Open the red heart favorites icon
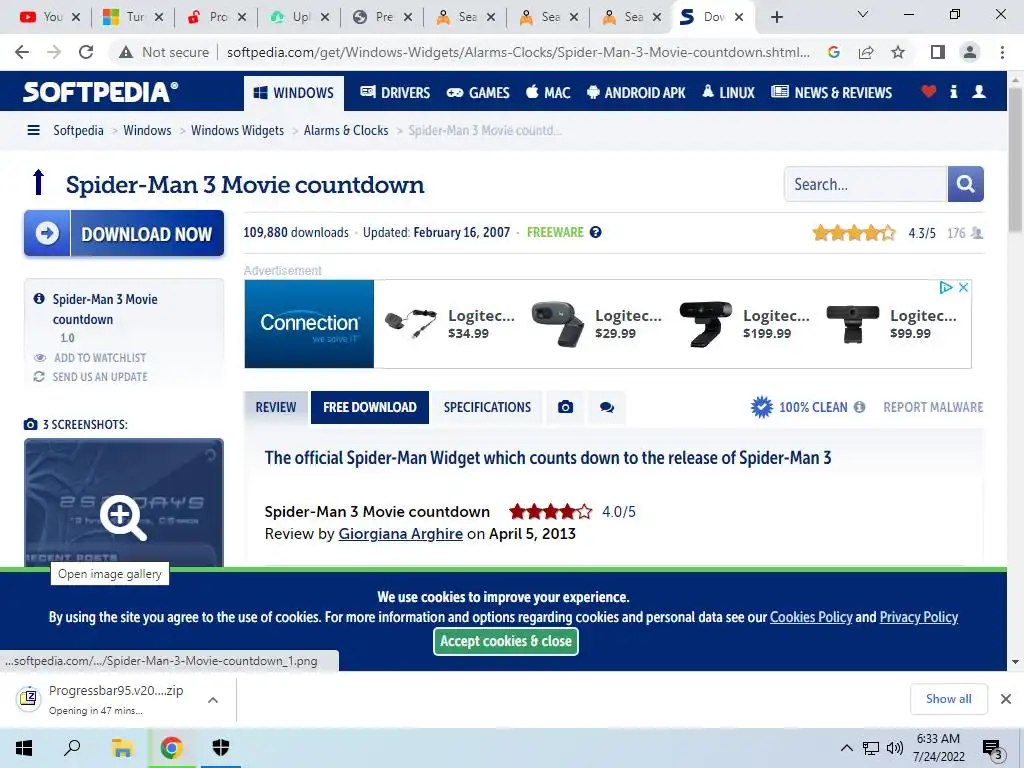 (x=928, y=92)
